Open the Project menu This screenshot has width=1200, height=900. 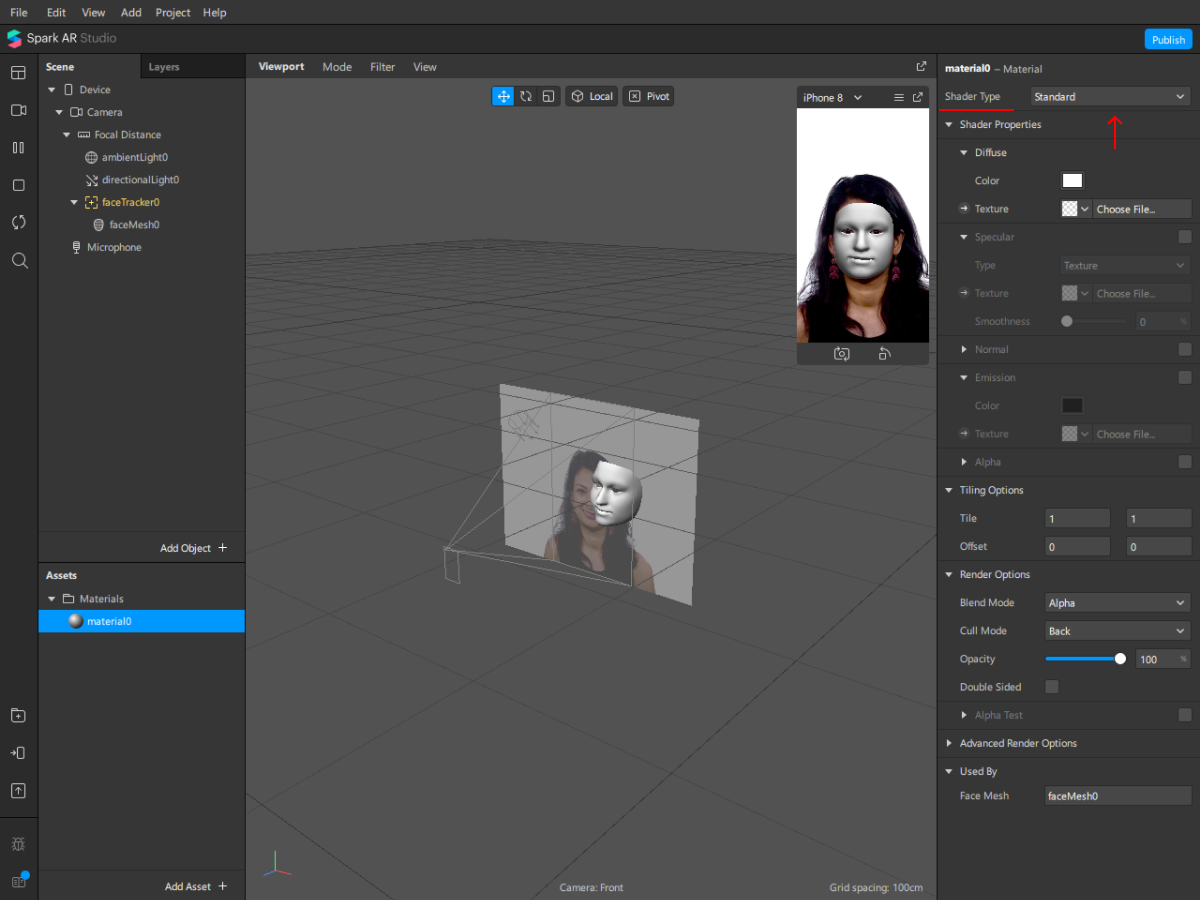[x=173, y=13]
